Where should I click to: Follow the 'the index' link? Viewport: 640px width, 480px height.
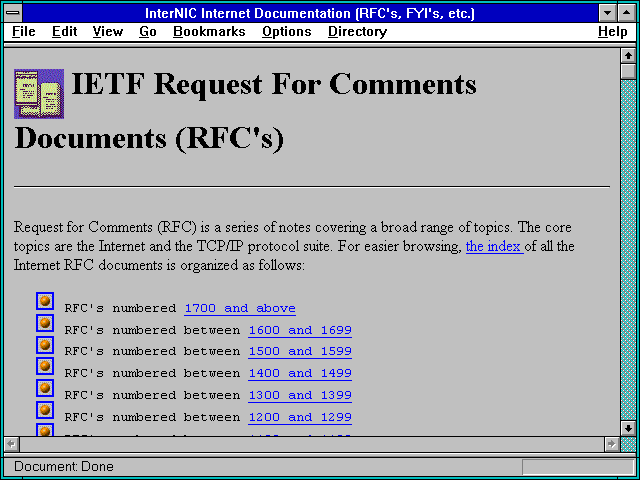coord(494,247)
